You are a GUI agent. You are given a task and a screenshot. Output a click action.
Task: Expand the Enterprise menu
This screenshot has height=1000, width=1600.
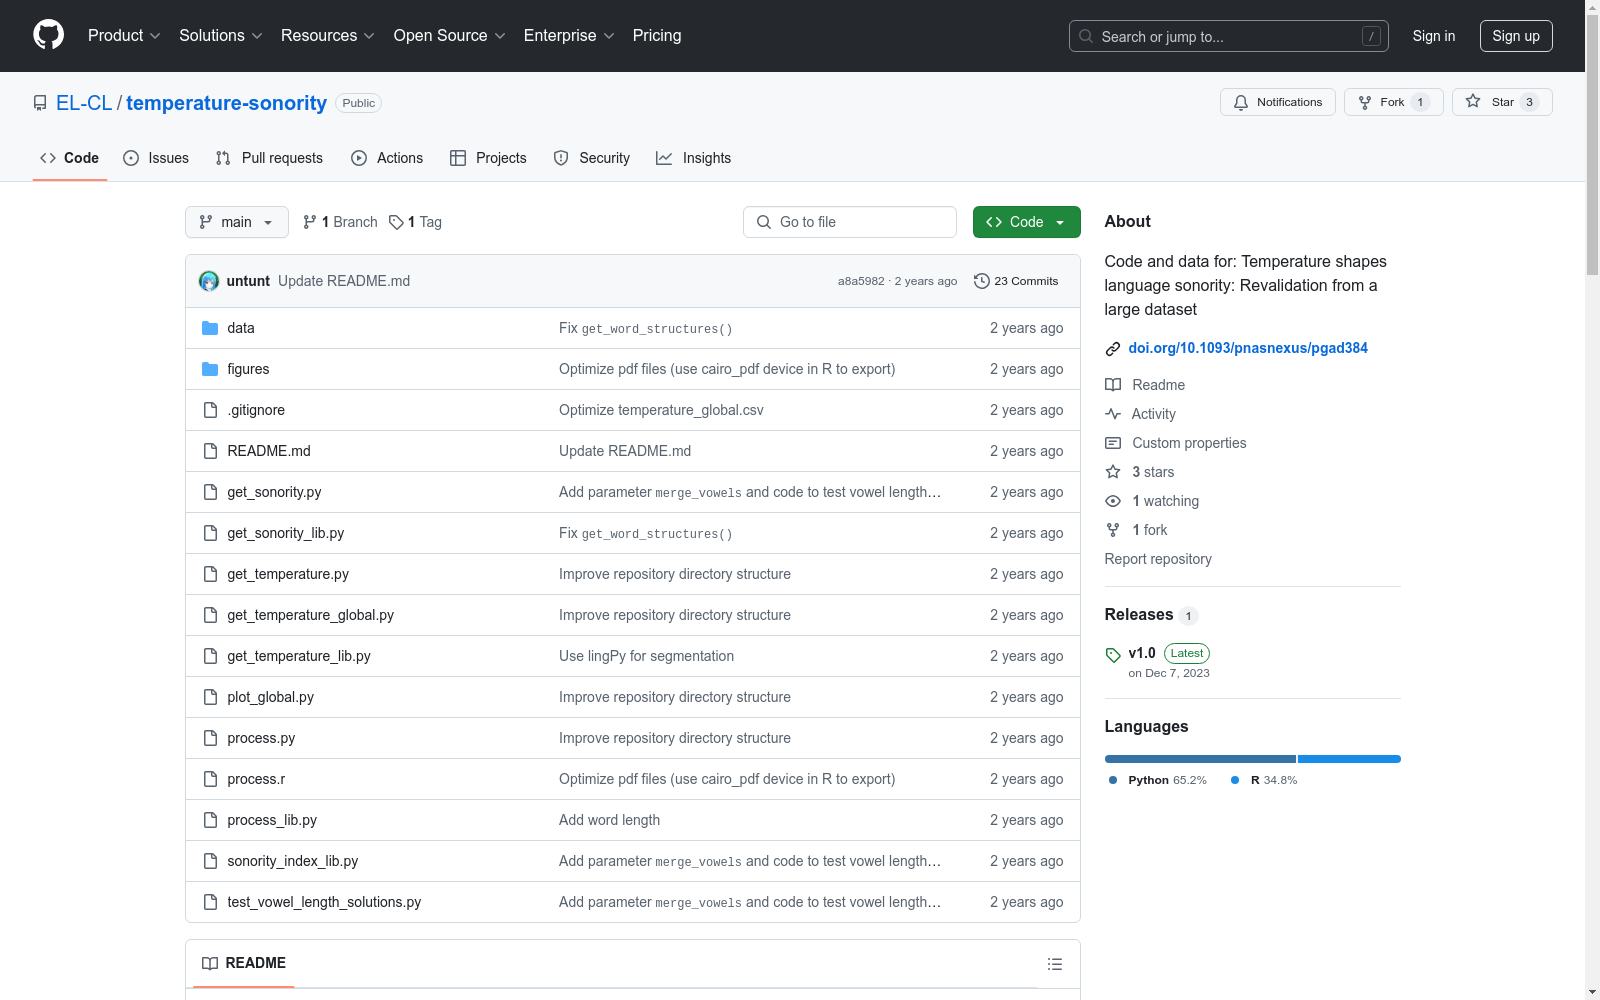tap(569, 36)
